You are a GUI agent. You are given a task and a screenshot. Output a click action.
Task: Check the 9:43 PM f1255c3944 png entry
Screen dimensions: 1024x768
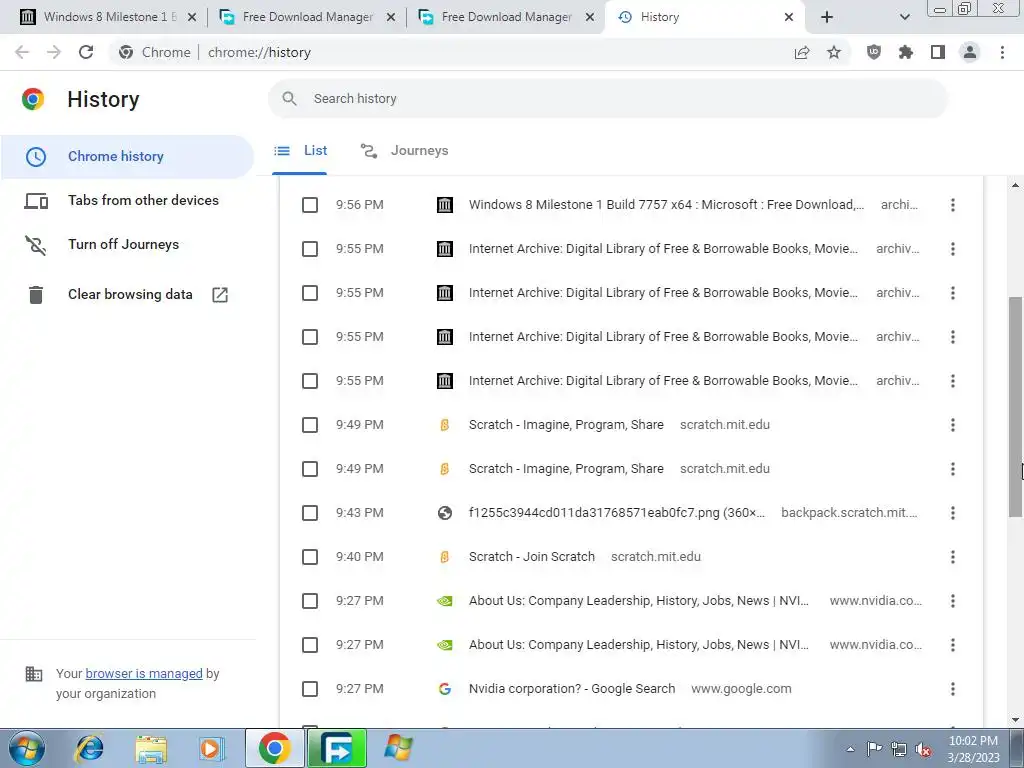click(310, 513)
